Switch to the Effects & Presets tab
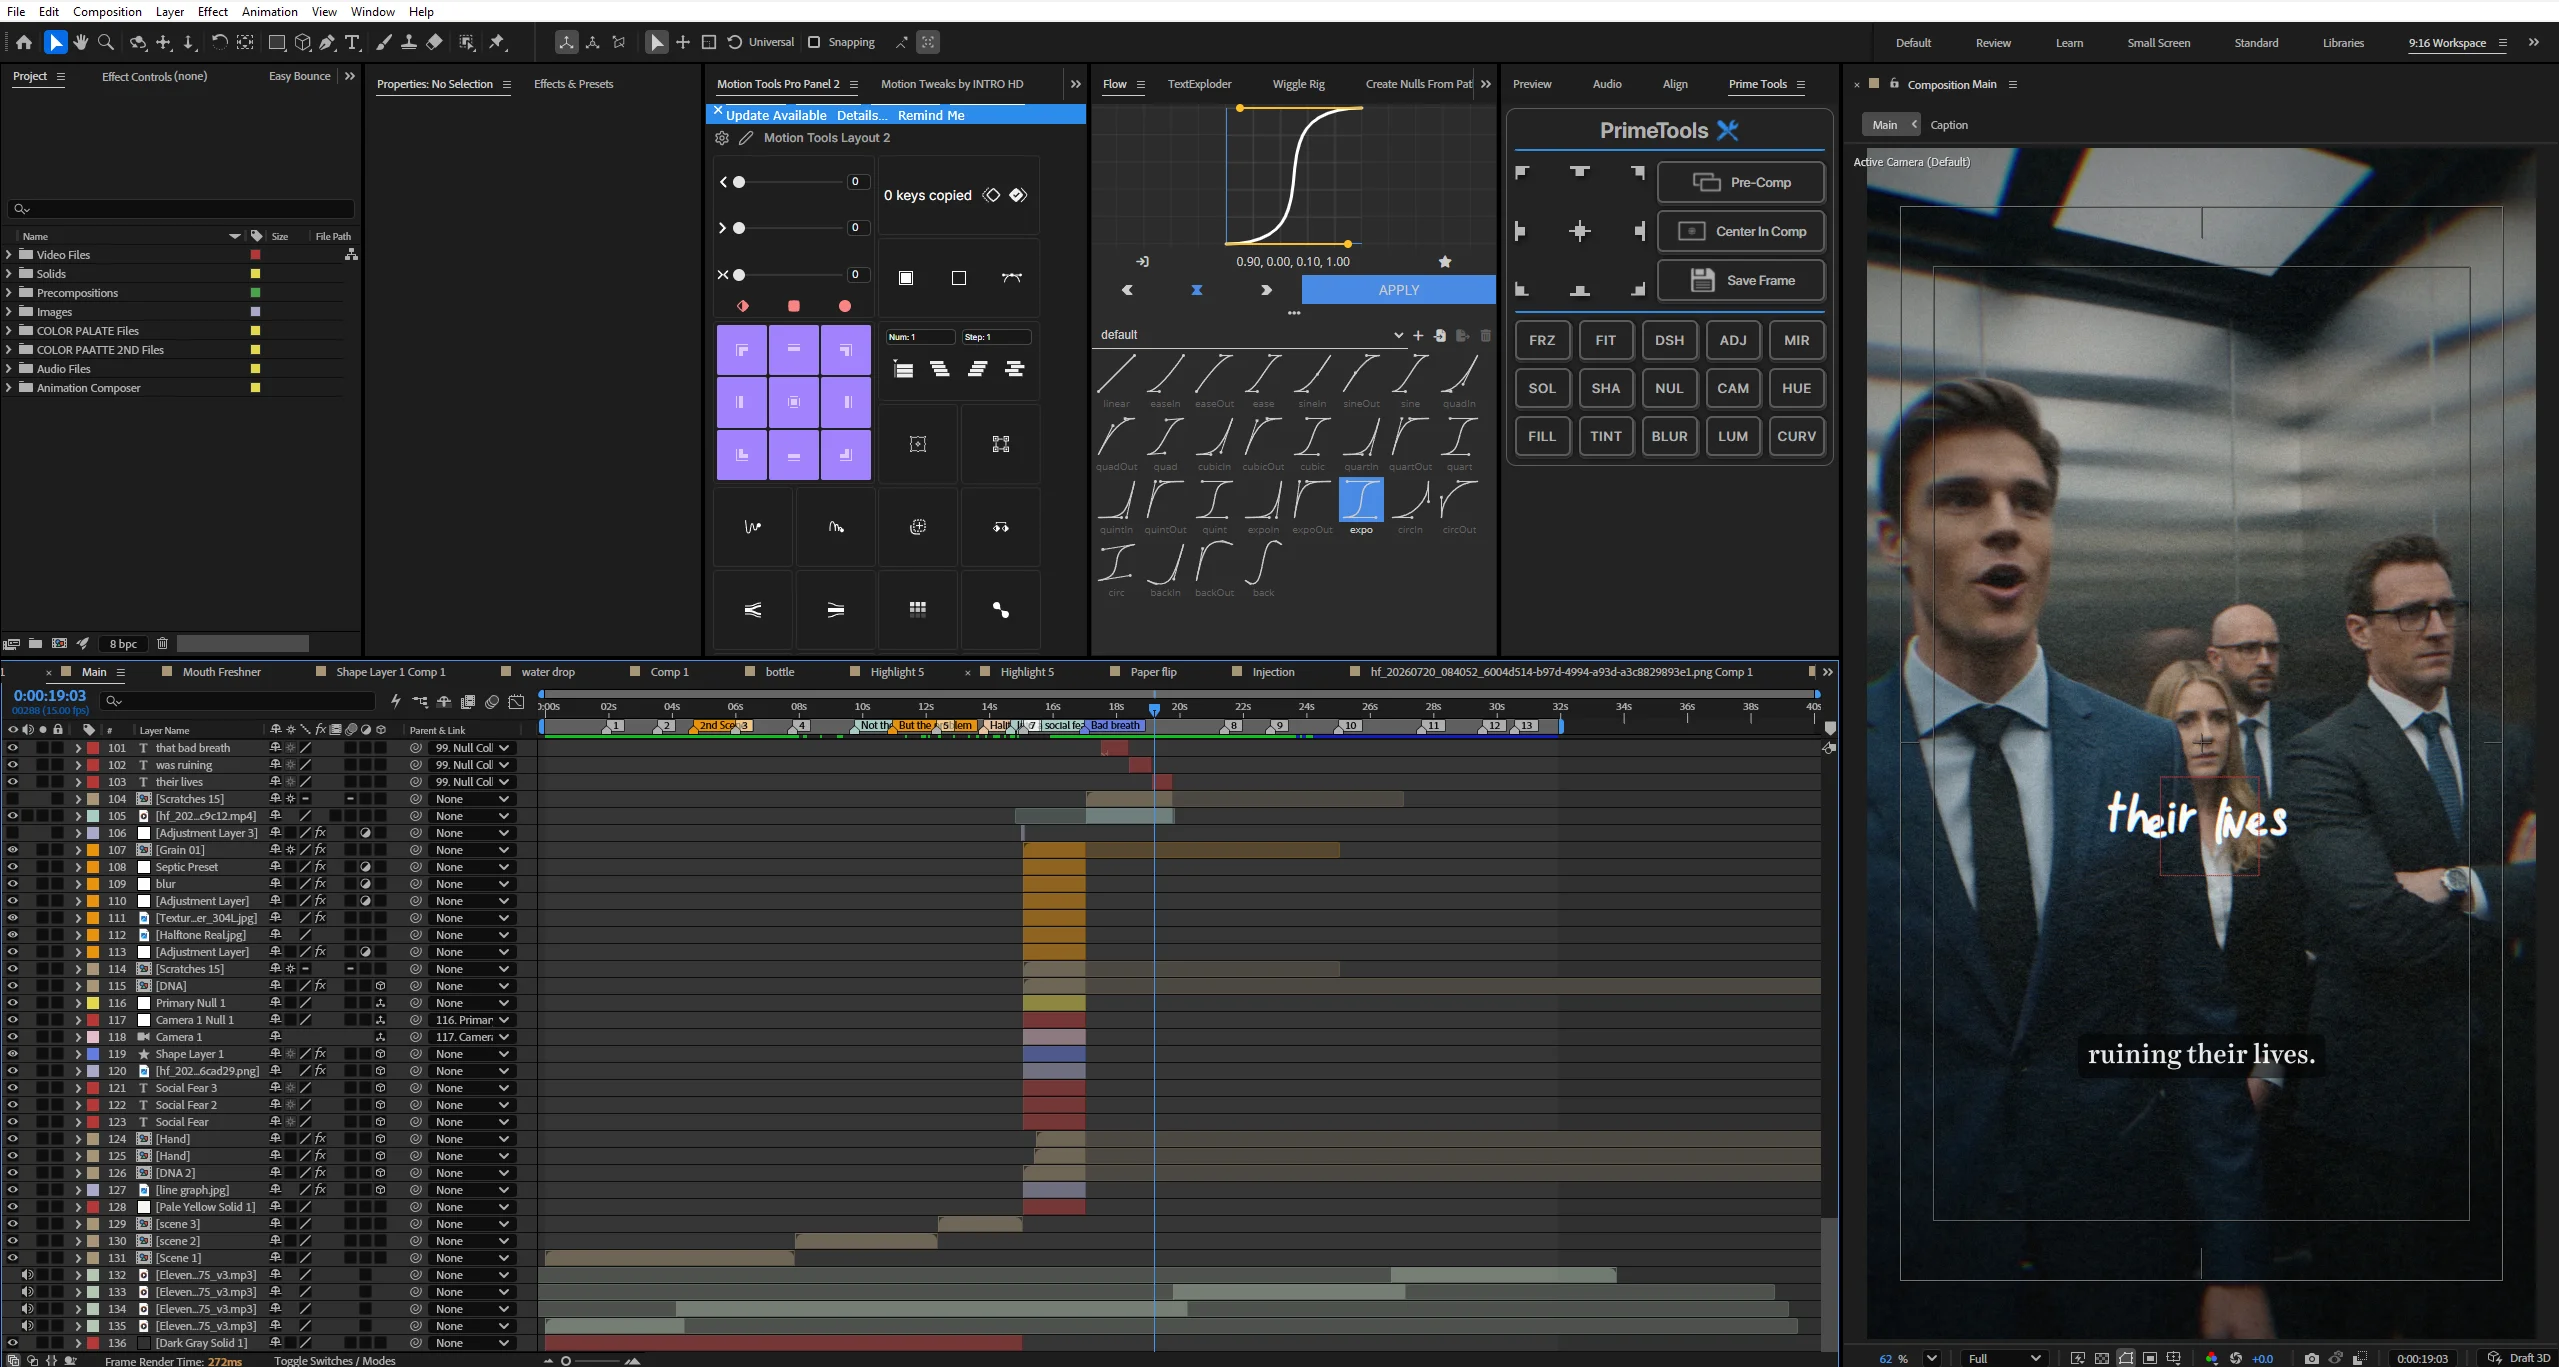The image size is (2559, 1367). pyautogui.click(x=574, y=84)
